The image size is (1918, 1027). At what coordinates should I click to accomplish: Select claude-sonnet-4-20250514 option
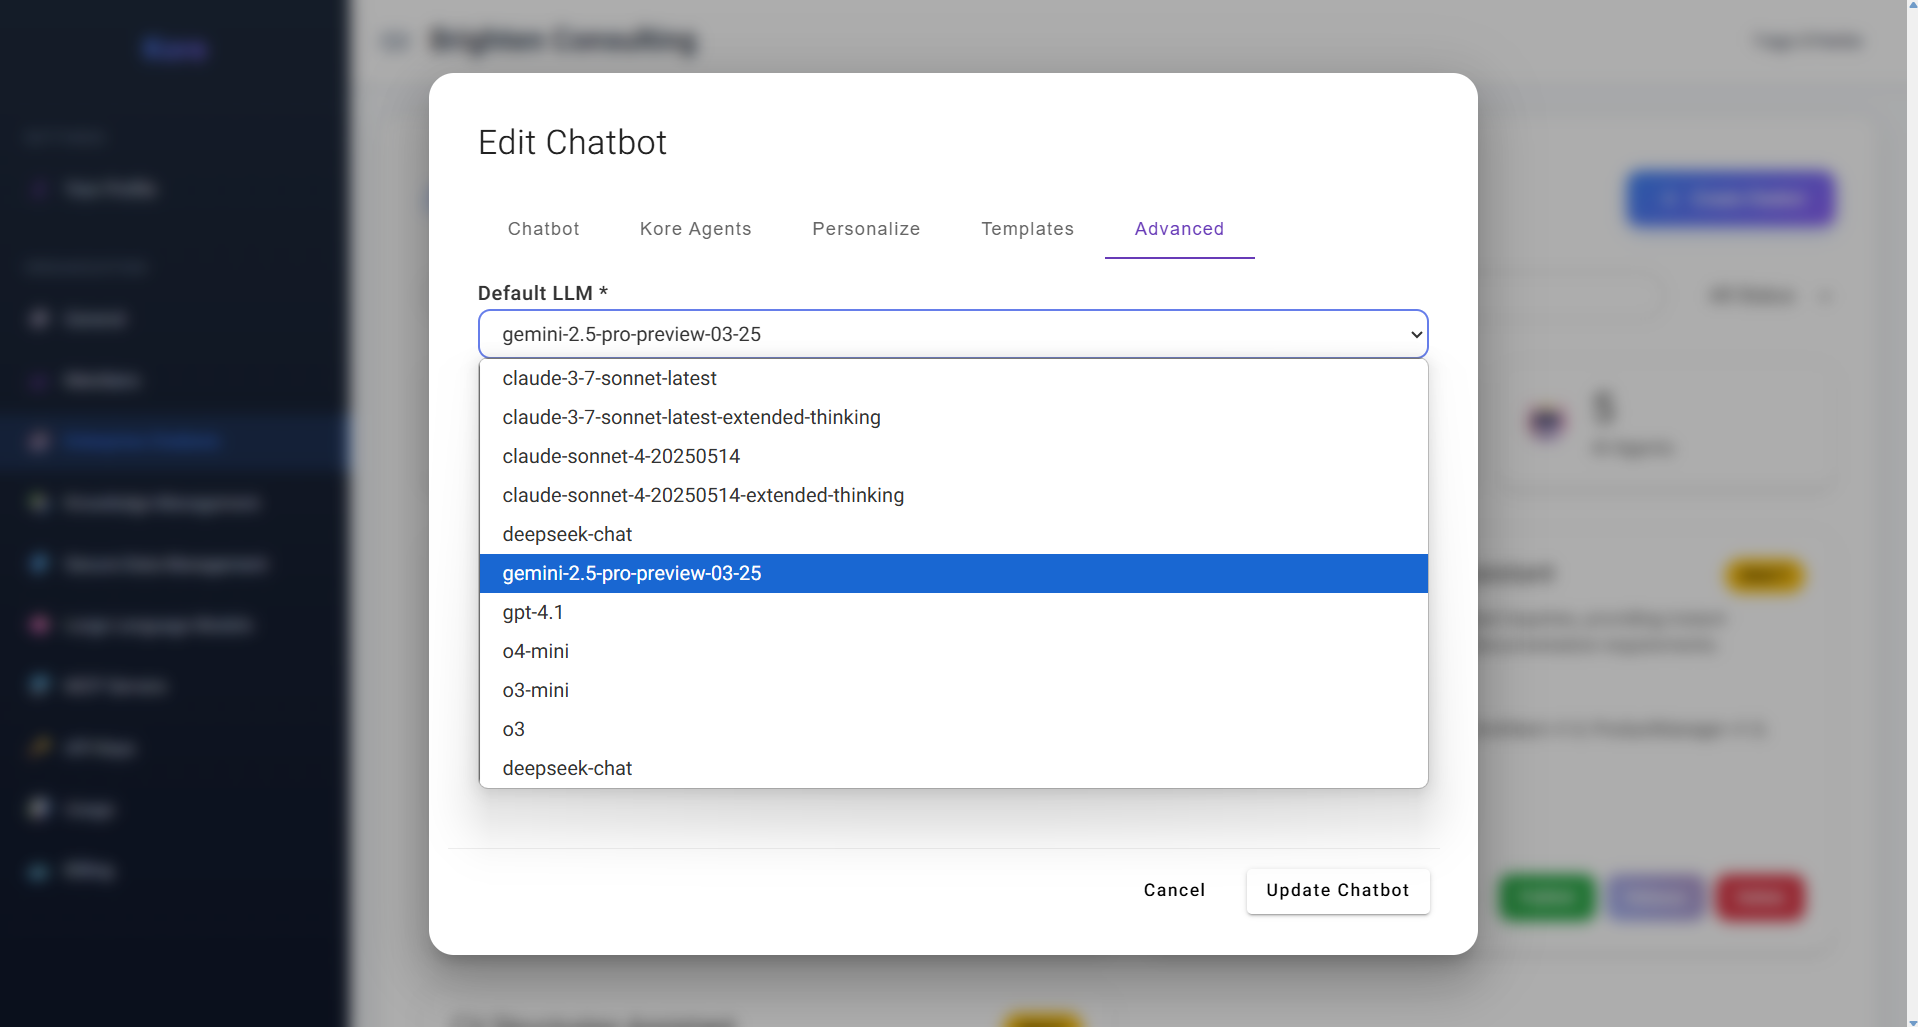953,456
